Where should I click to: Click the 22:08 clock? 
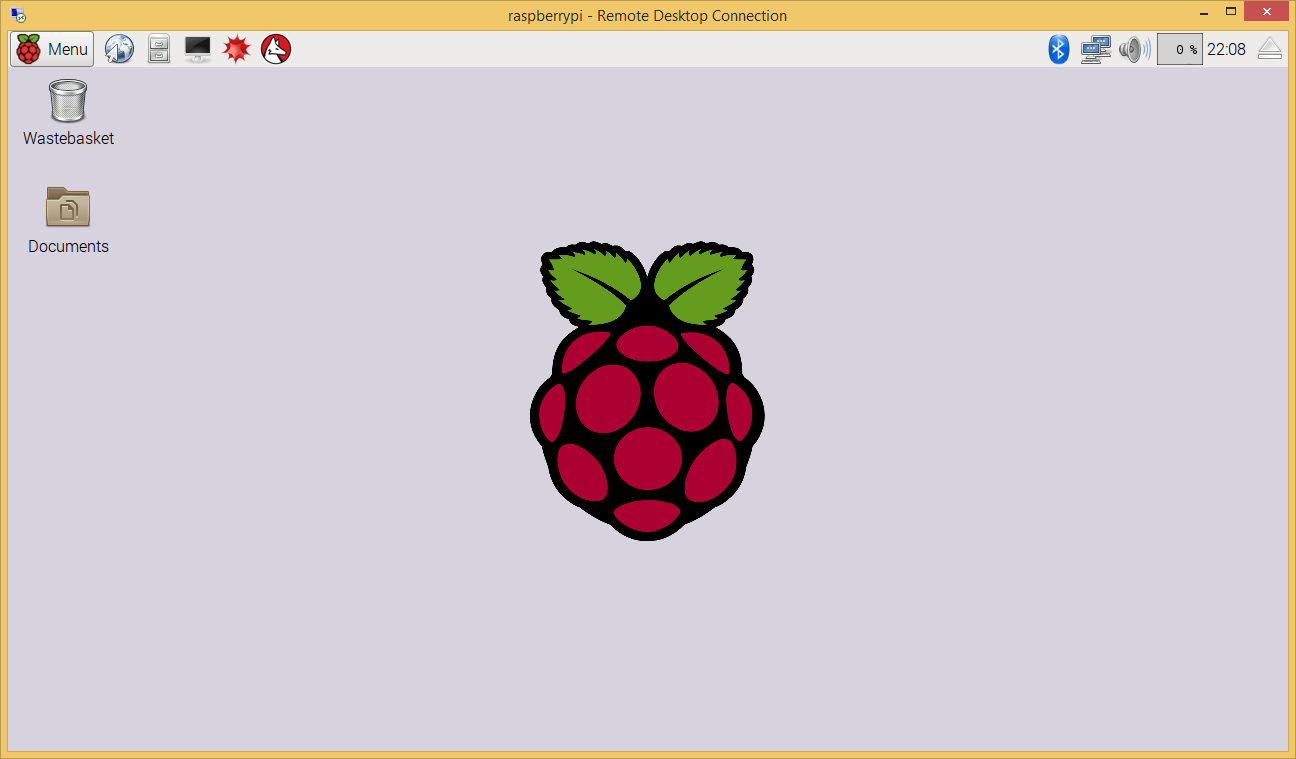pos(1227,49)
